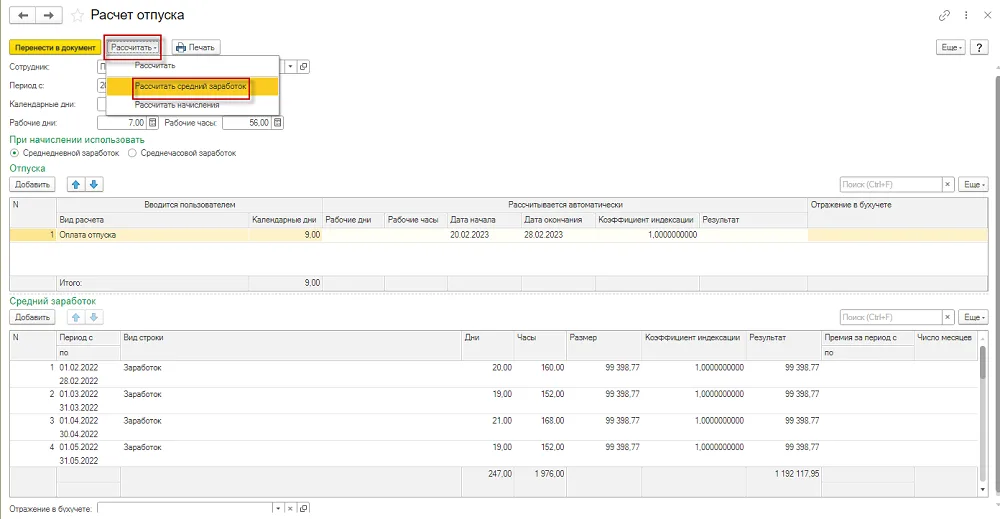Select the earnings row starting 01.05.2022
This screenshot has width=1000, height=519.
(494, 453)
